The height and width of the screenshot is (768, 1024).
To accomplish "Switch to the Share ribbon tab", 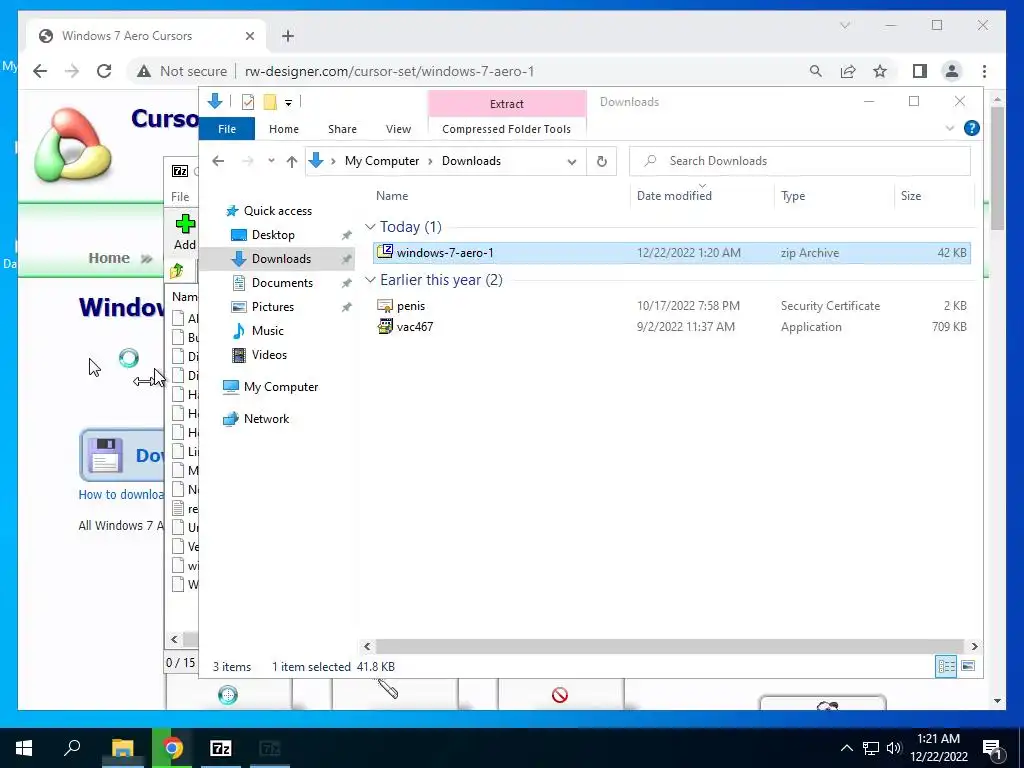I will pyautogui.click(x=342, y=129).
